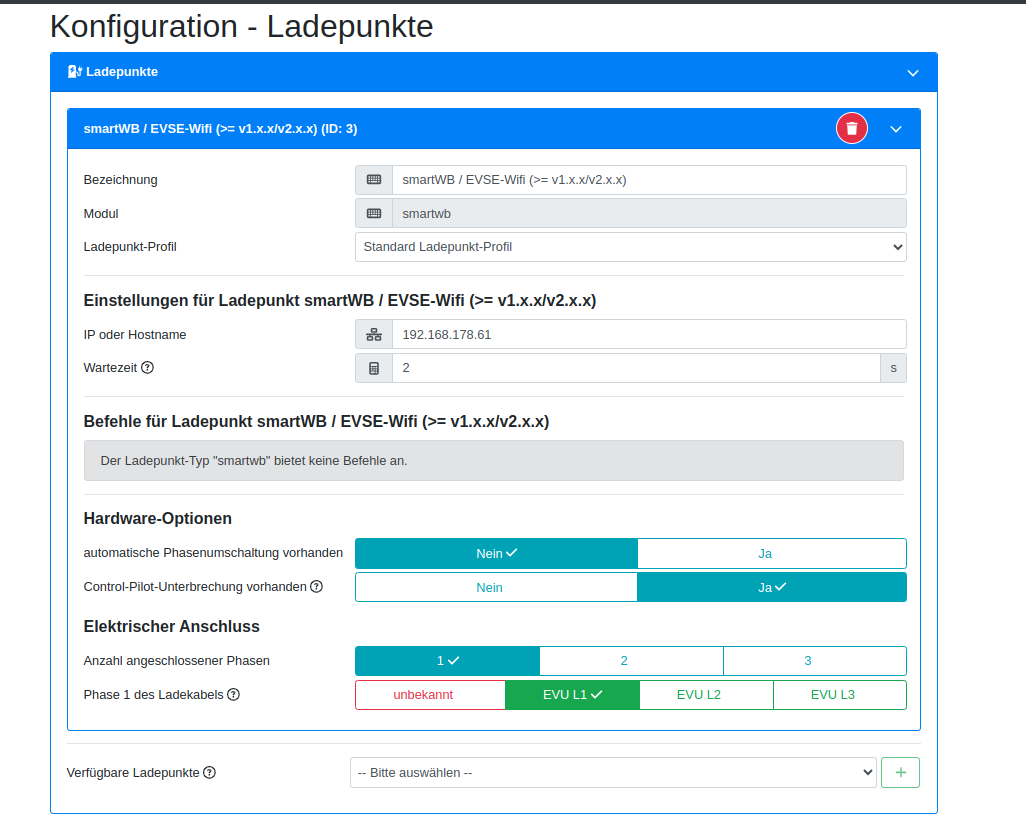
Task: Click the 'Anzahl angeschlossener Phasen' label
Action: (x=177, y=661)
